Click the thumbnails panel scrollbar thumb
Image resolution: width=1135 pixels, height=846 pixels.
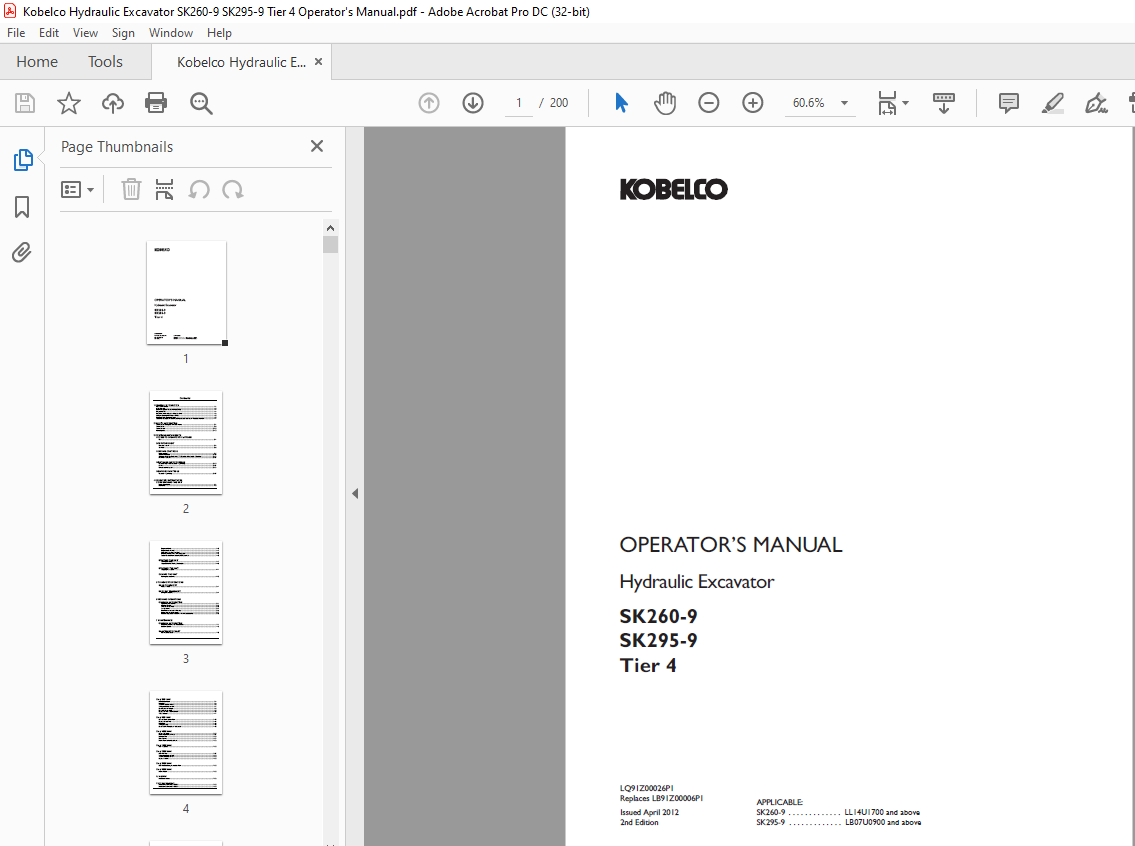(x=331, y=245)
